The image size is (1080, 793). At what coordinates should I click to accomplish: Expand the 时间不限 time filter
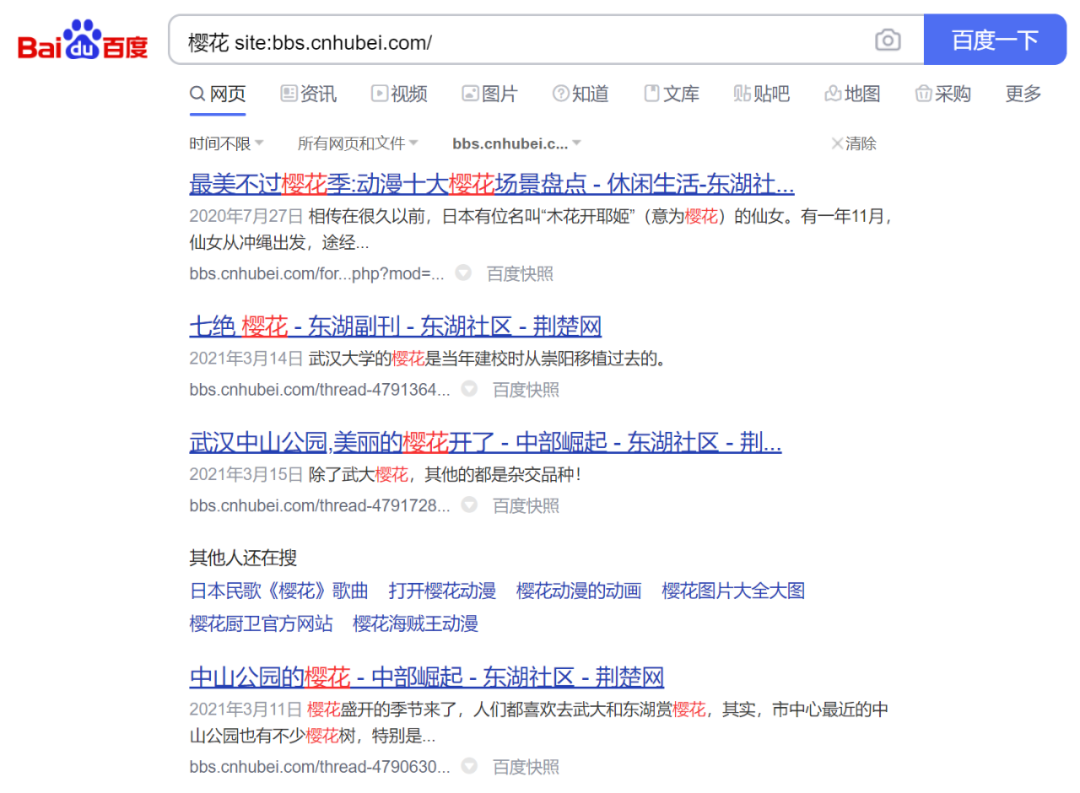227,143
